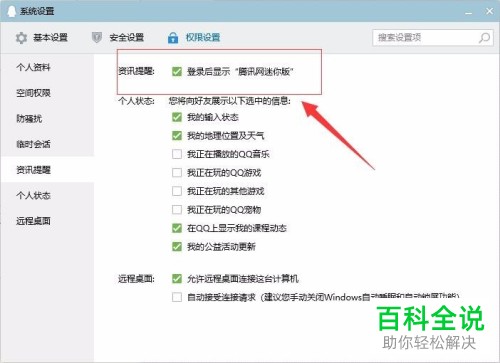
Task: Open the 临时会话 sidebar section
Action: [x=47, y=144]
